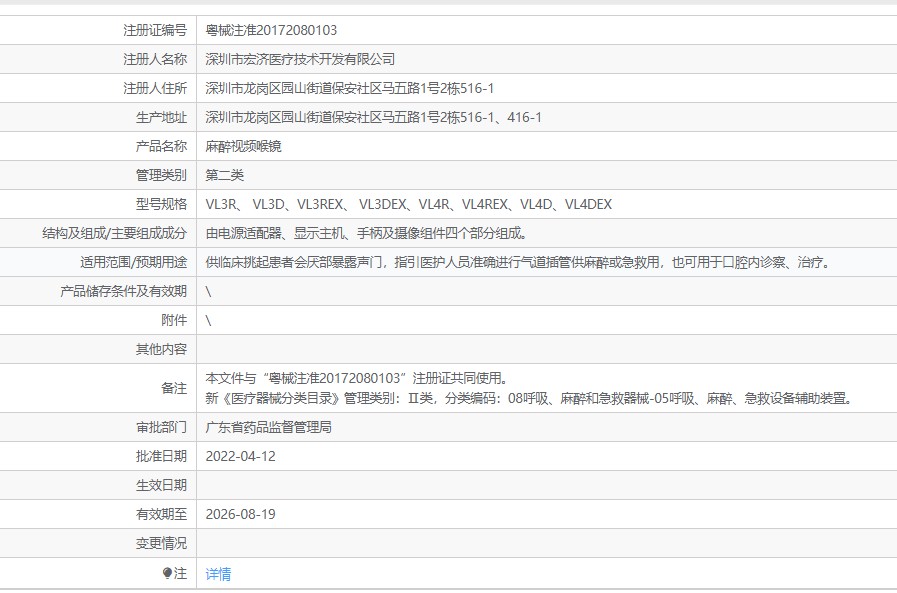
Task: Select the model list starting with VL3R
Action: (x=408, y=204)
